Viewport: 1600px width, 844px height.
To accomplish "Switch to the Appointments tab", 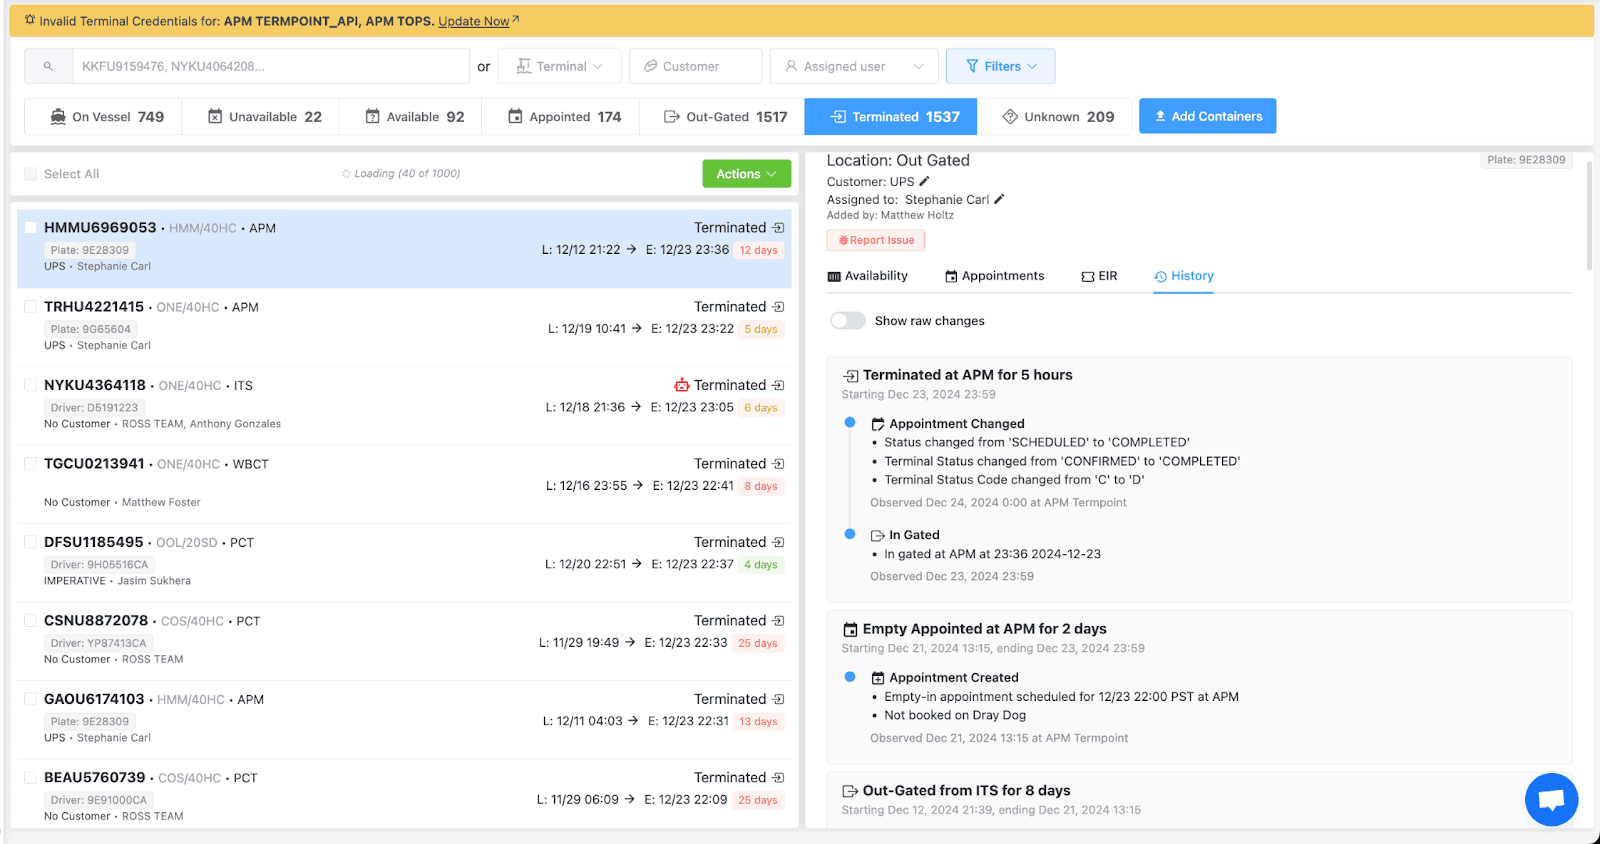I will point(995,276).
